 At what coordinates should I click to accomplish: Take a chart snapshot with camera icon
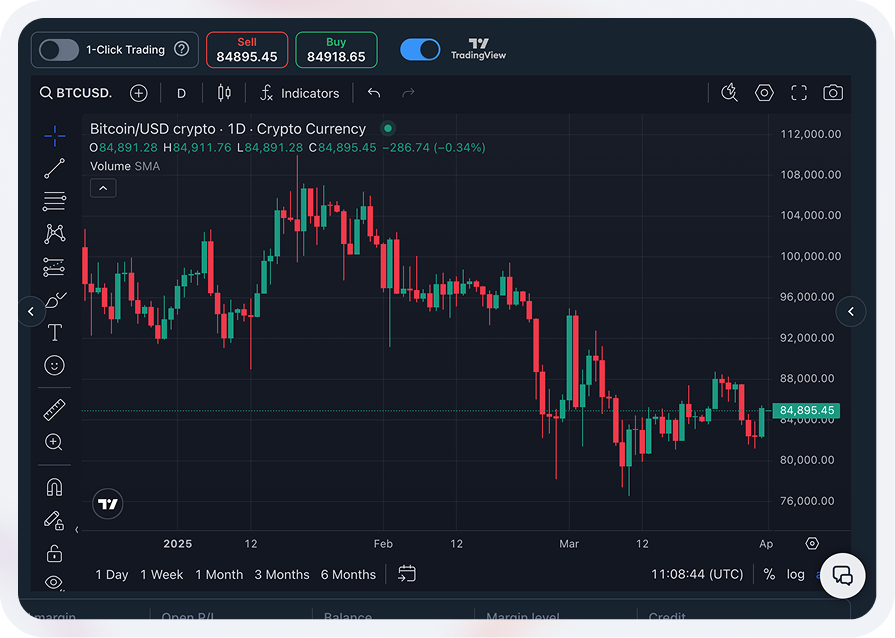(x=832, y=93)
